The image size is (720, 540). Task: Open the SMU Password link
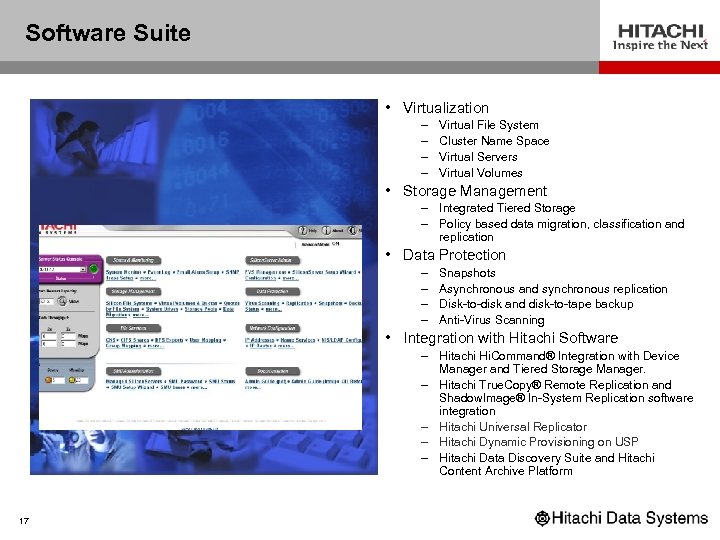point(185,381)
